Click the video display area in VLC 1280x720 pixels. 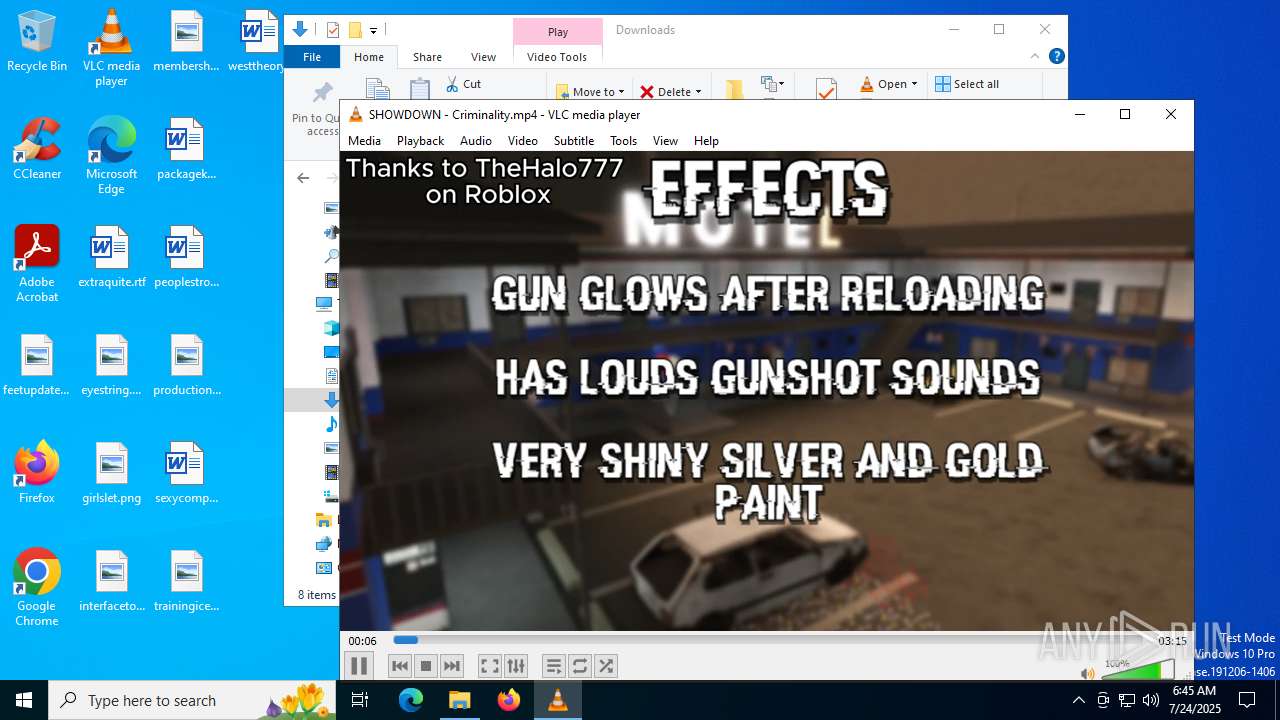(767, 391)
